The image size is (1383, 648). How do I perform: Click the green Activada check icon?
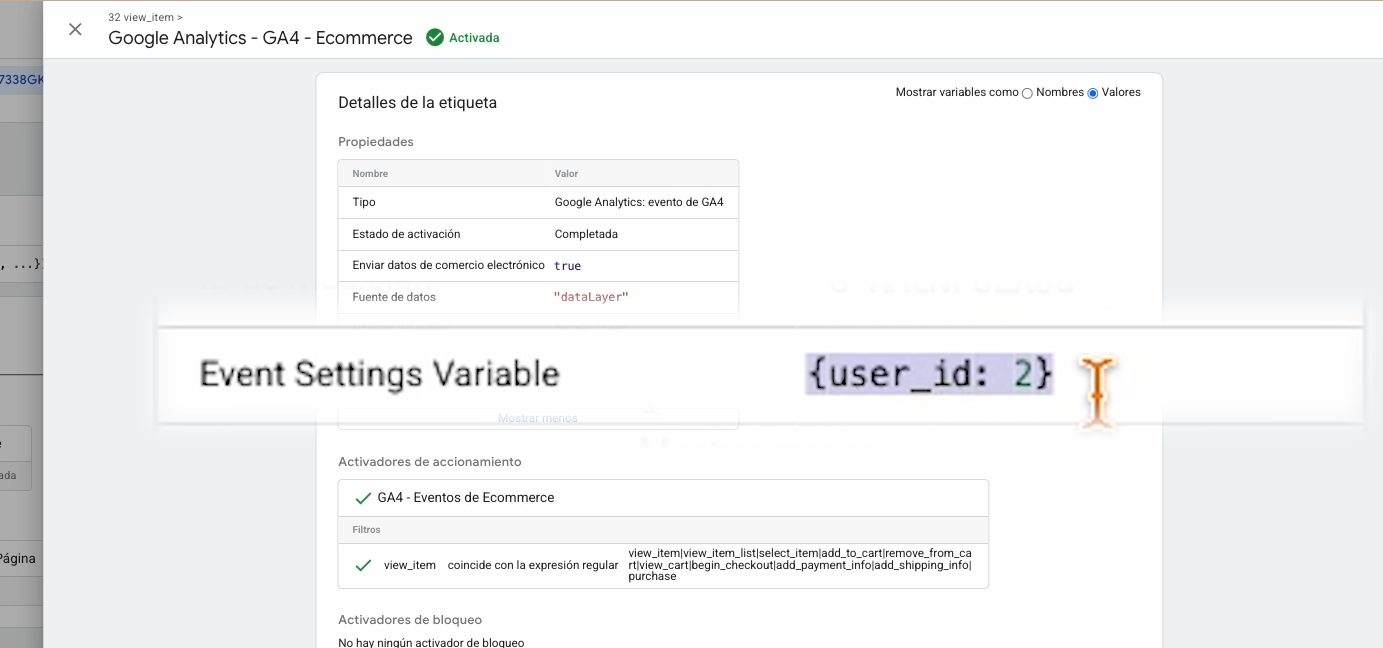coord(435,37)
